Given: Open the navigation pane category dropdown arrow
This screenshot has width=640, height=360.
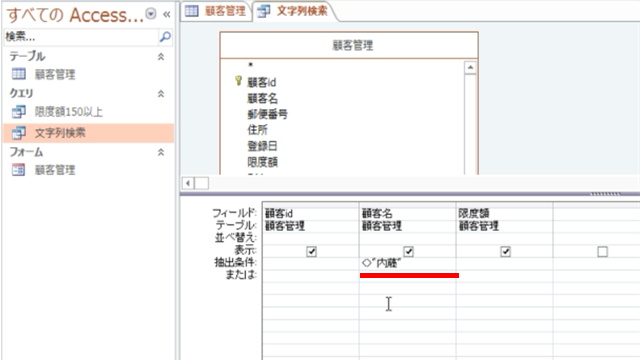Looking at the screenshot, I should tap(151, 14).
